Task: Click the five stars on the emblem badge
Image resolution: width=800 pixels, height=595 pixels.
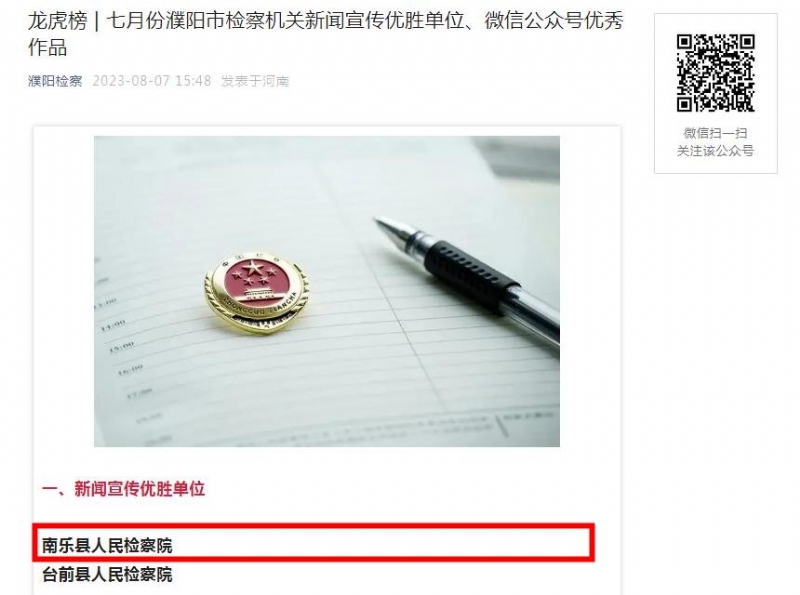Action: point(256,274)
